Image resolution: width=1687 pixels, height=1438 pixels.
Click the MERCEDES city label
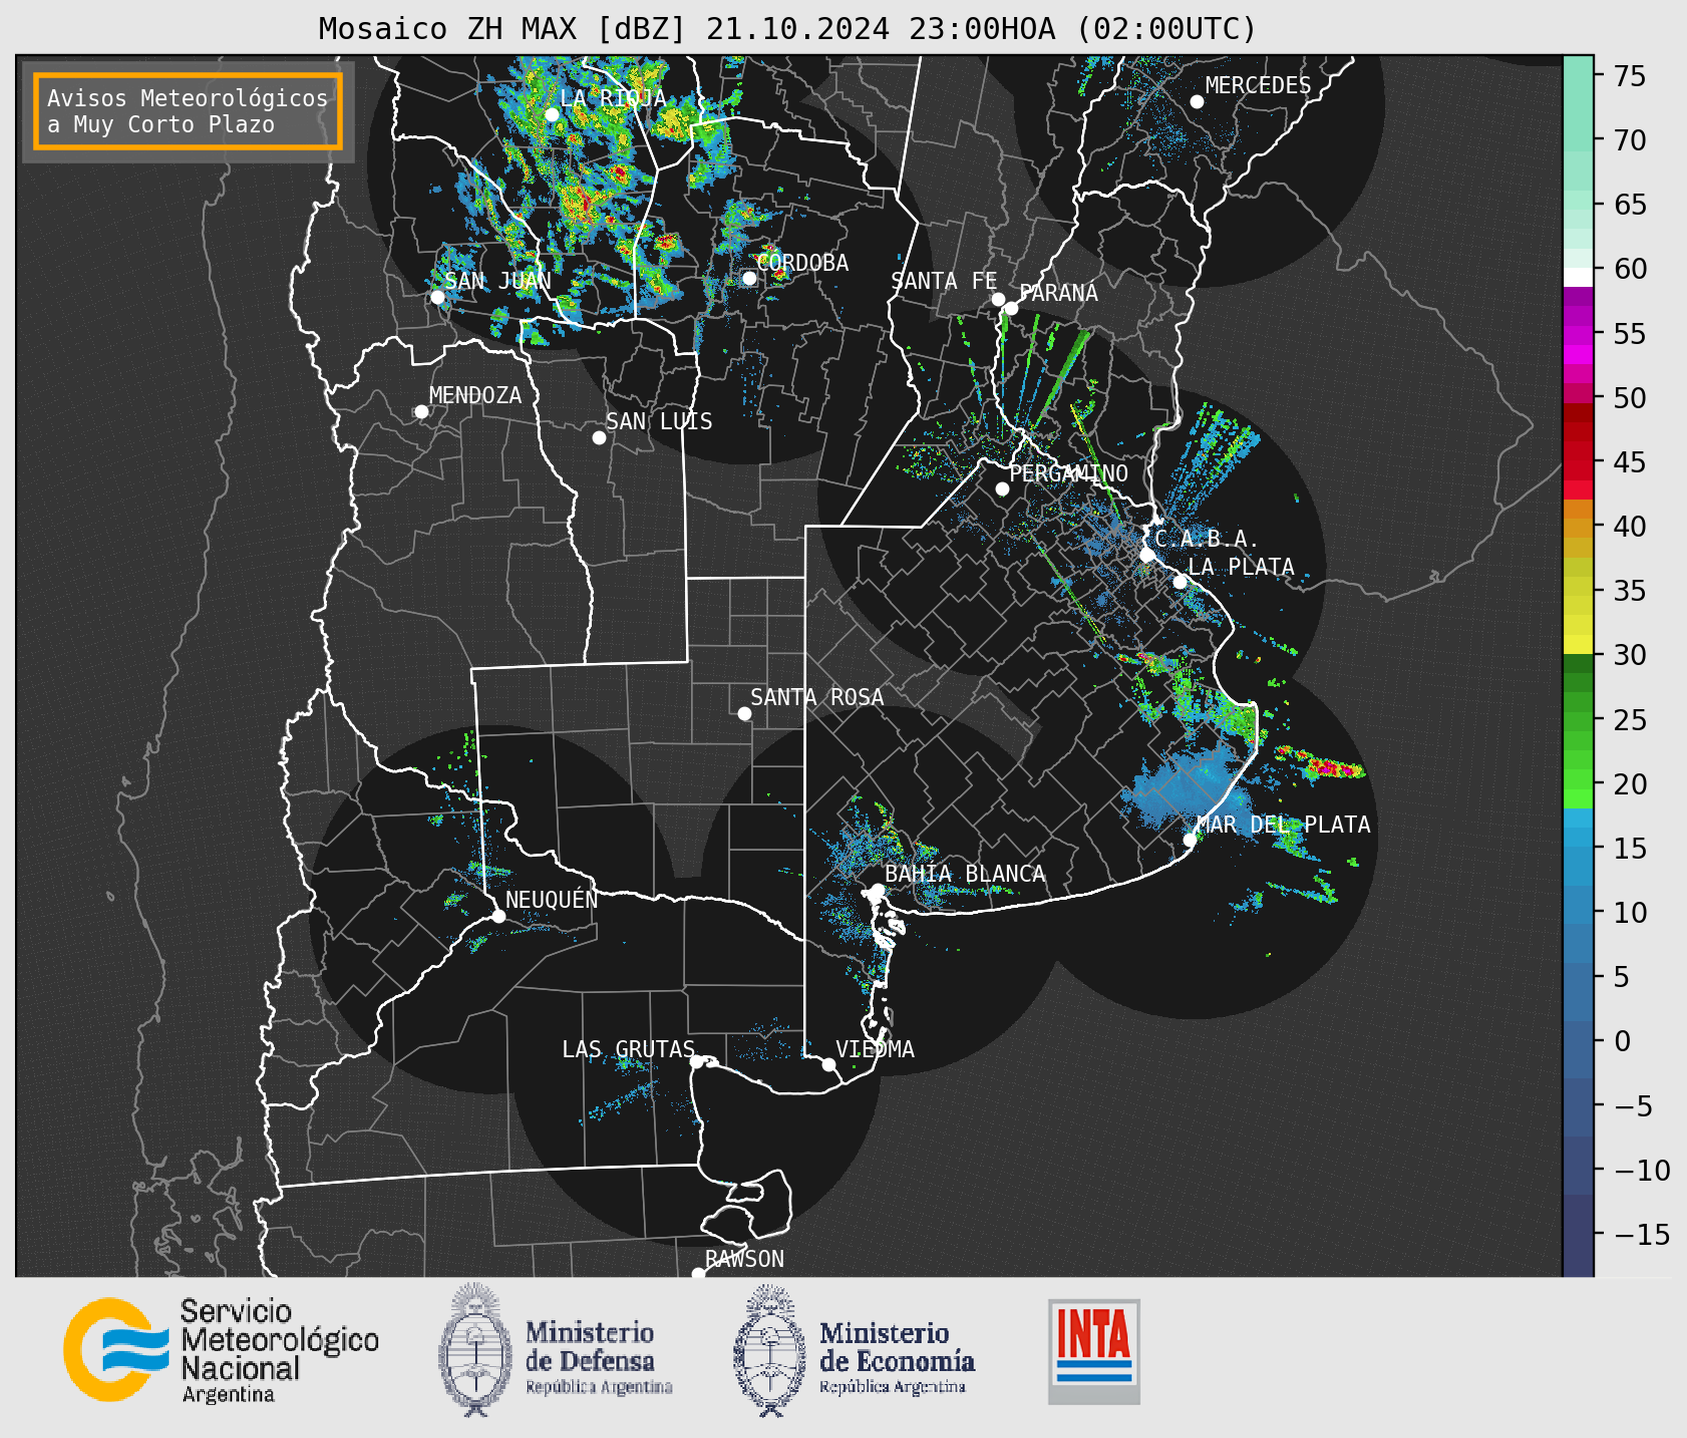point(1257,85)
